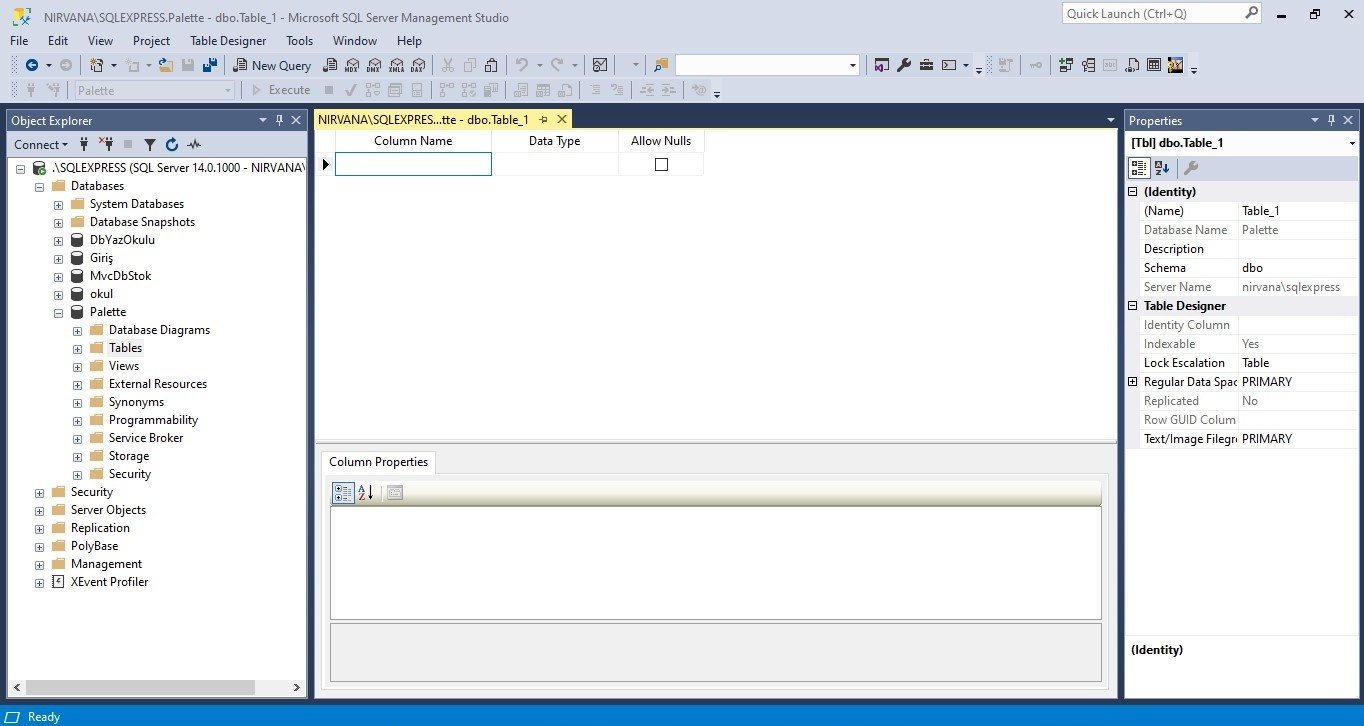The width and height of the screenshot is (1364, 726).
Task: Expand the DbYazOkulu database node
Action: click(x=58, y=240)
